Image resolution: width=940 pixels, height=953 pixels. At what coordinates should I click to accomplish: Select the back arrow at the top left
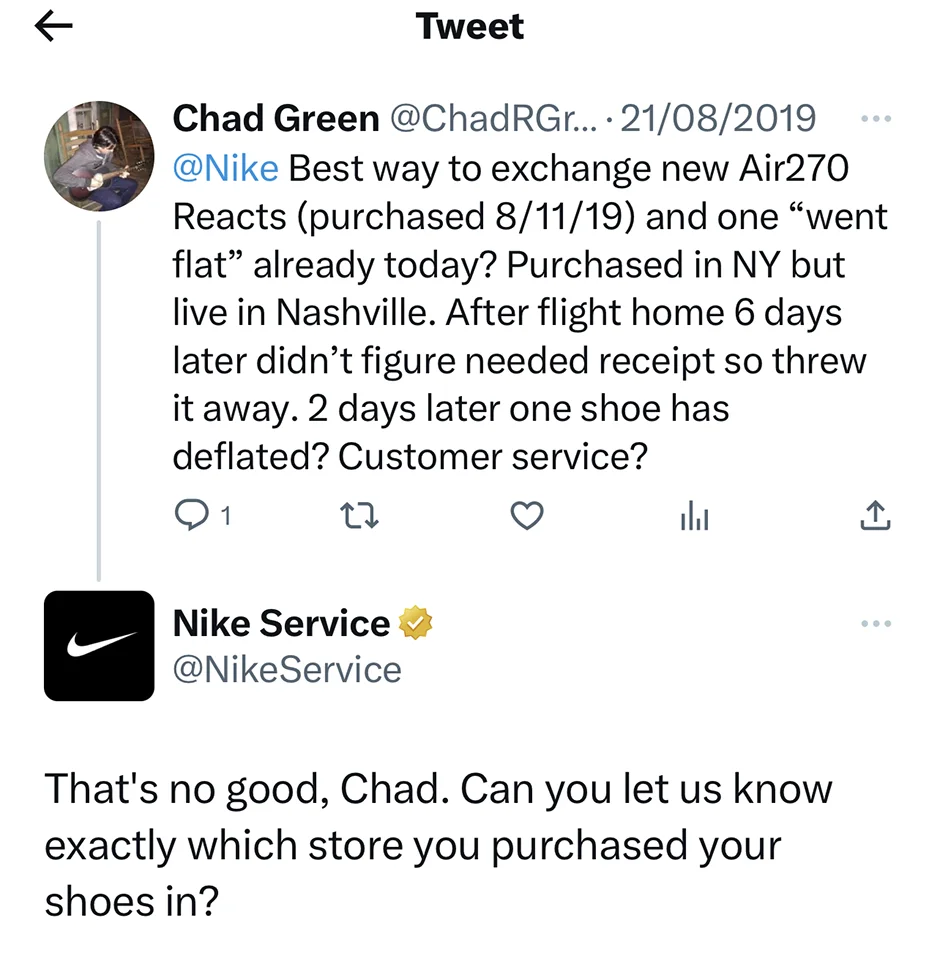(53, 26)
